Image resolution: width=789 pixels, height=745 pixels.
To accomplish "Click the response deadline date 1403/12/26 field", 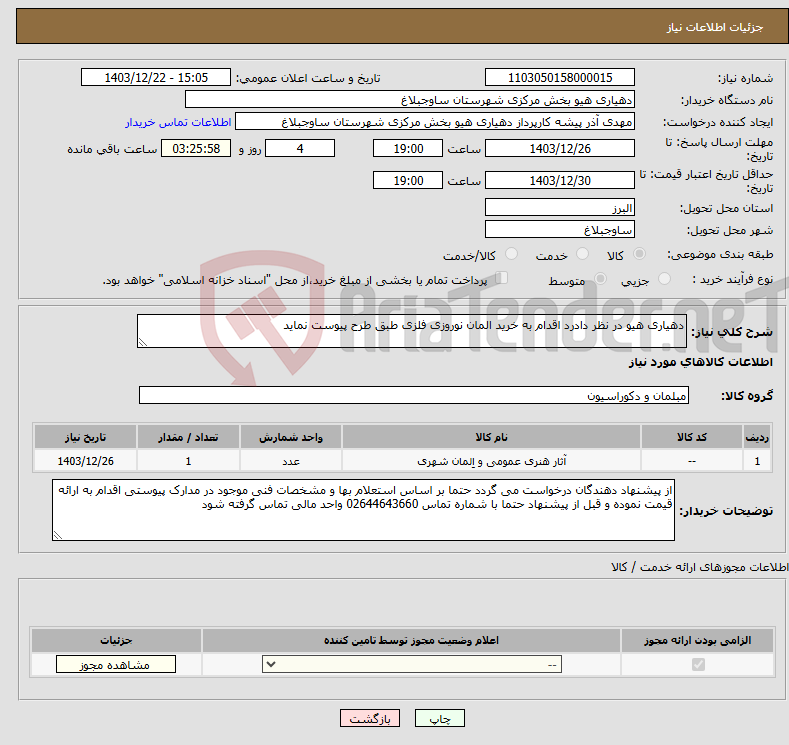I will coord(560,148).
